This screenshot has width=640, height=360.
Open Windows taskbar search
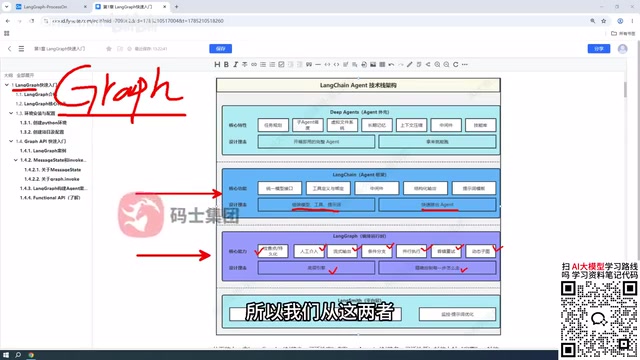[x=18, y=355]
